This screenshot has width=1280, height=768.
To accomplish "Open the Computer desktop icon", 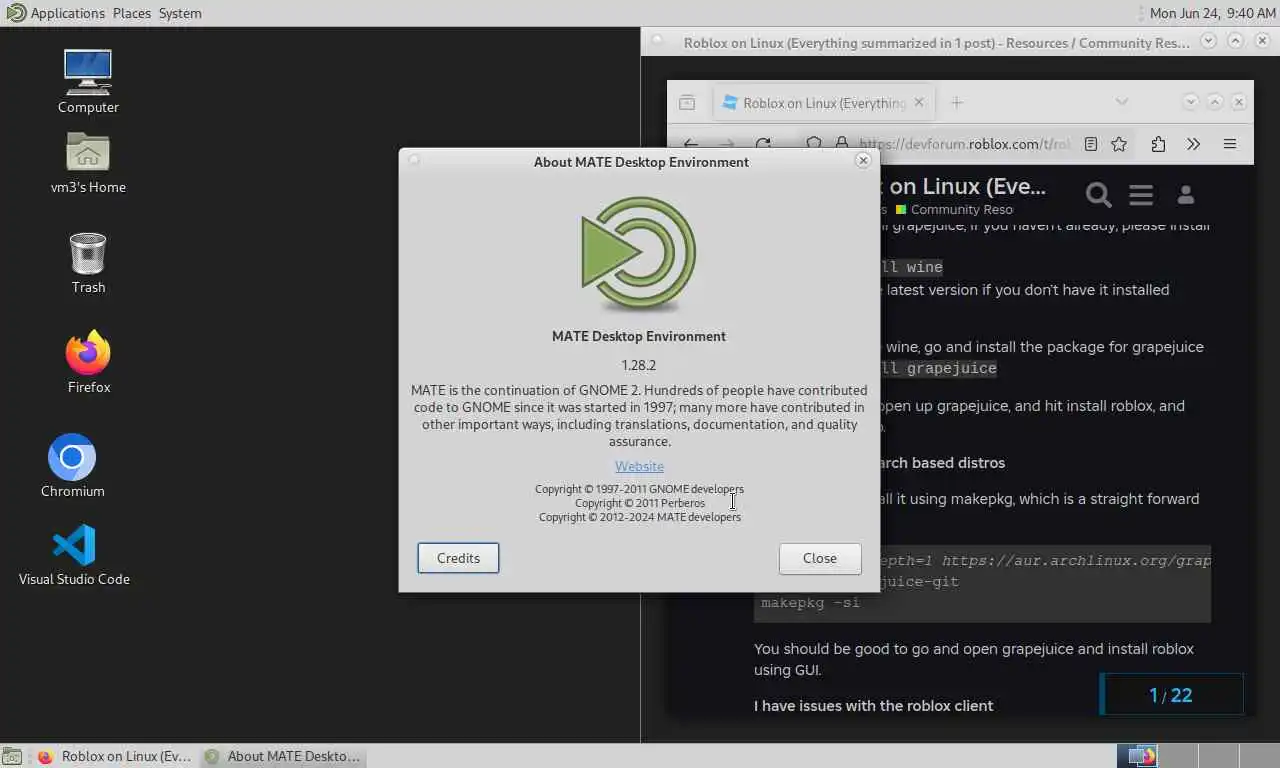I will click(88, 81).
